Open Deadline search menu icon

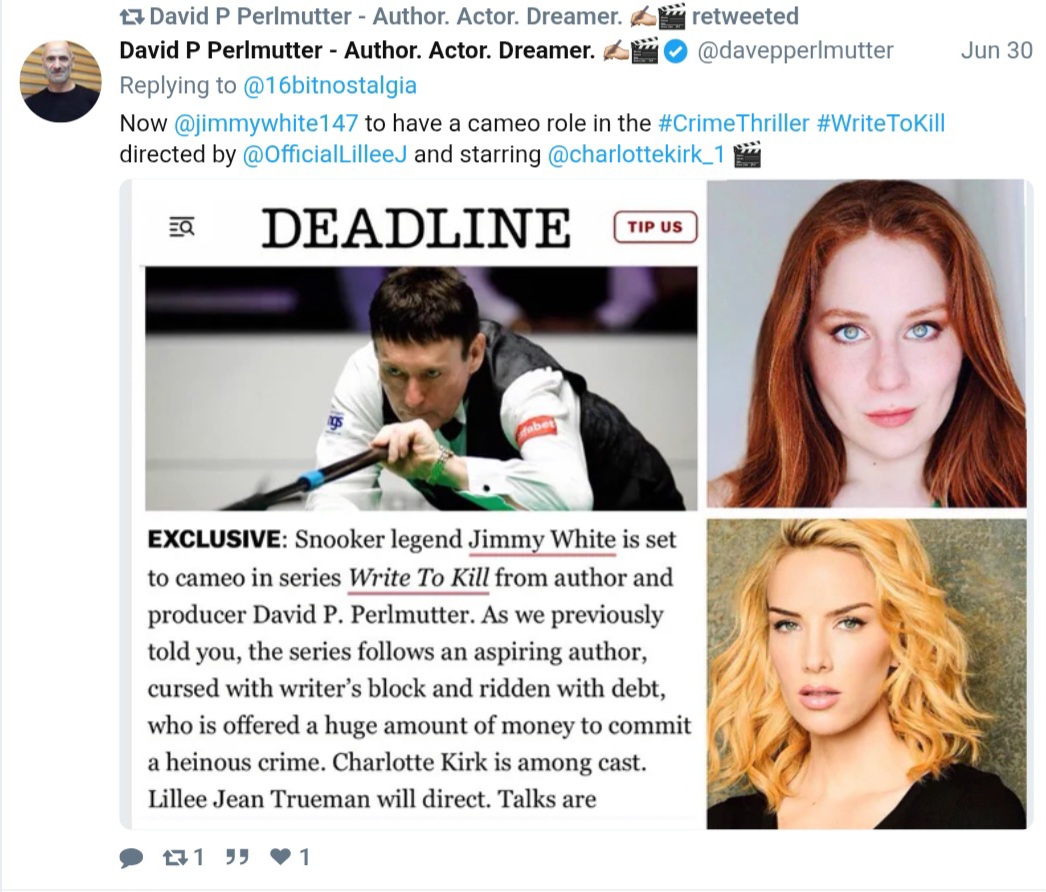181,227
